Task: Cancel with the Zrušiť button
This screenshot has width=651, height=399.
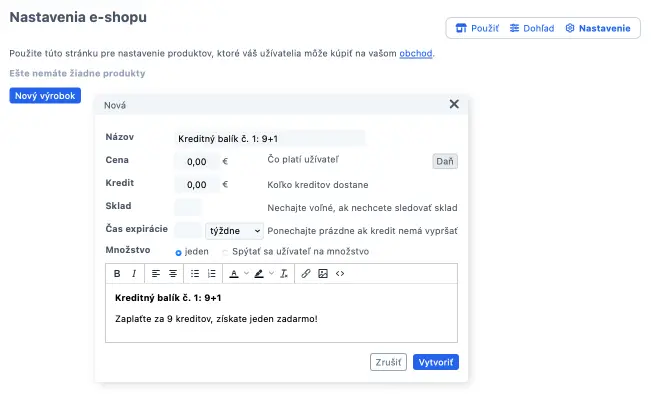Action: tap(388, 362)
